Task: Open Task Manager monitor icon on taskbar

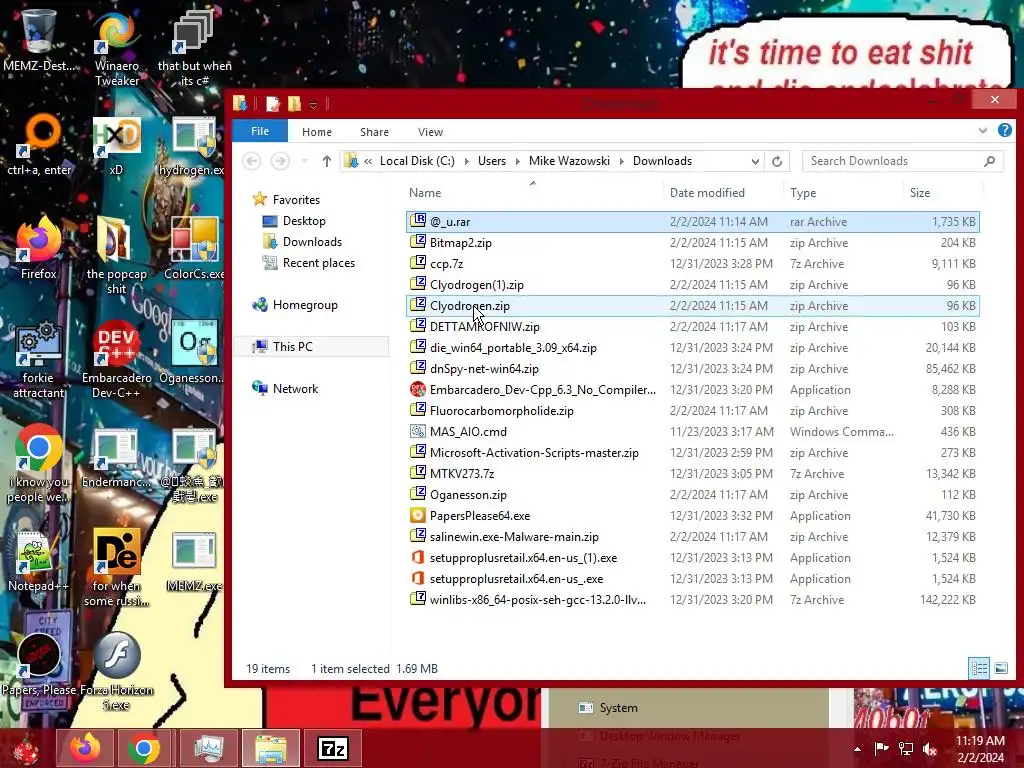Action: point(208,748)
